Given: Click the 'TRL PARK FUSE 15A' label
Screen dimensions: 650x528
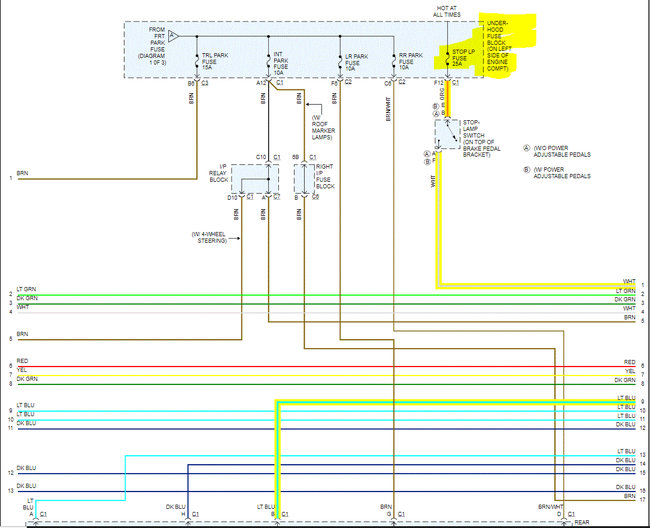Looking at the screenshot, I should pyautogui.click(x=214, y=61).
